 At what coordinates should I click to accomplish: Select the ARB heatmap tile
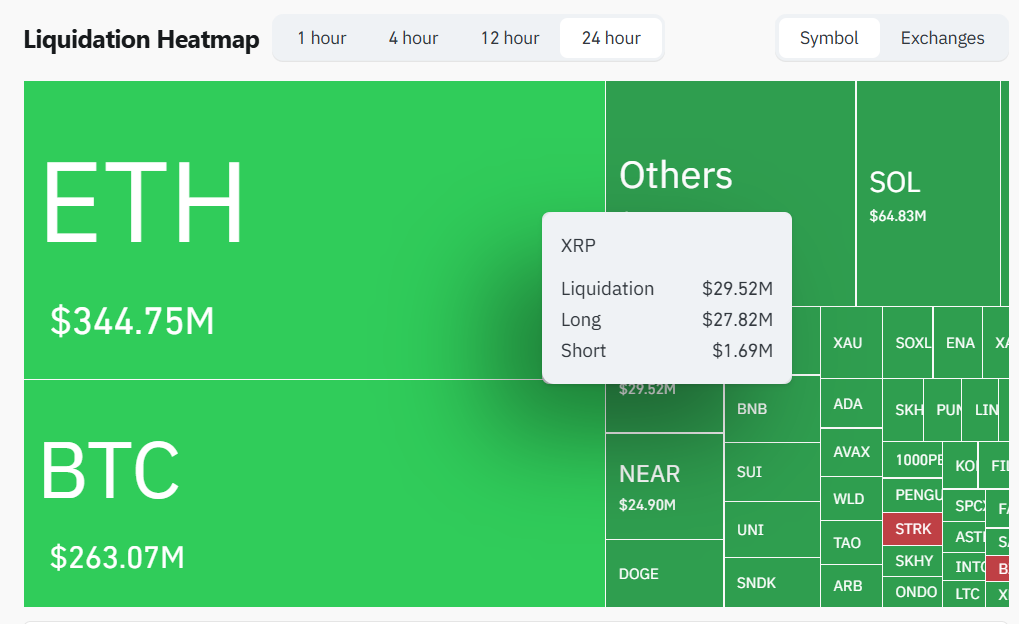851,586
